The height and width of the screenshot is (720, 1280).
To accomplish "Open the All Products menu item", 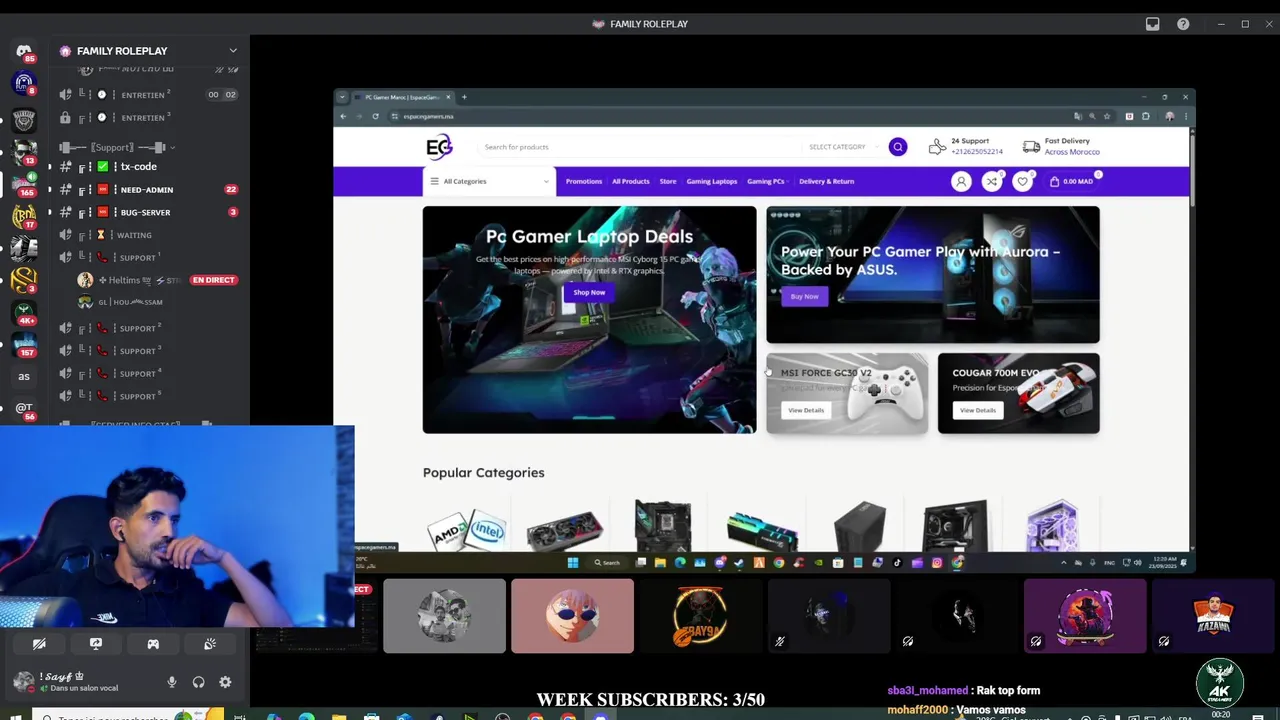I will (631, 181).
